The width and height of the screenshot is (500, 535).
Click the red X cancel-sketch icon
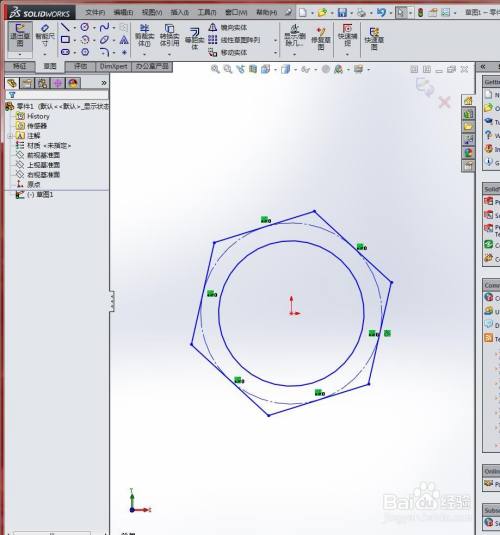point(444,102)
